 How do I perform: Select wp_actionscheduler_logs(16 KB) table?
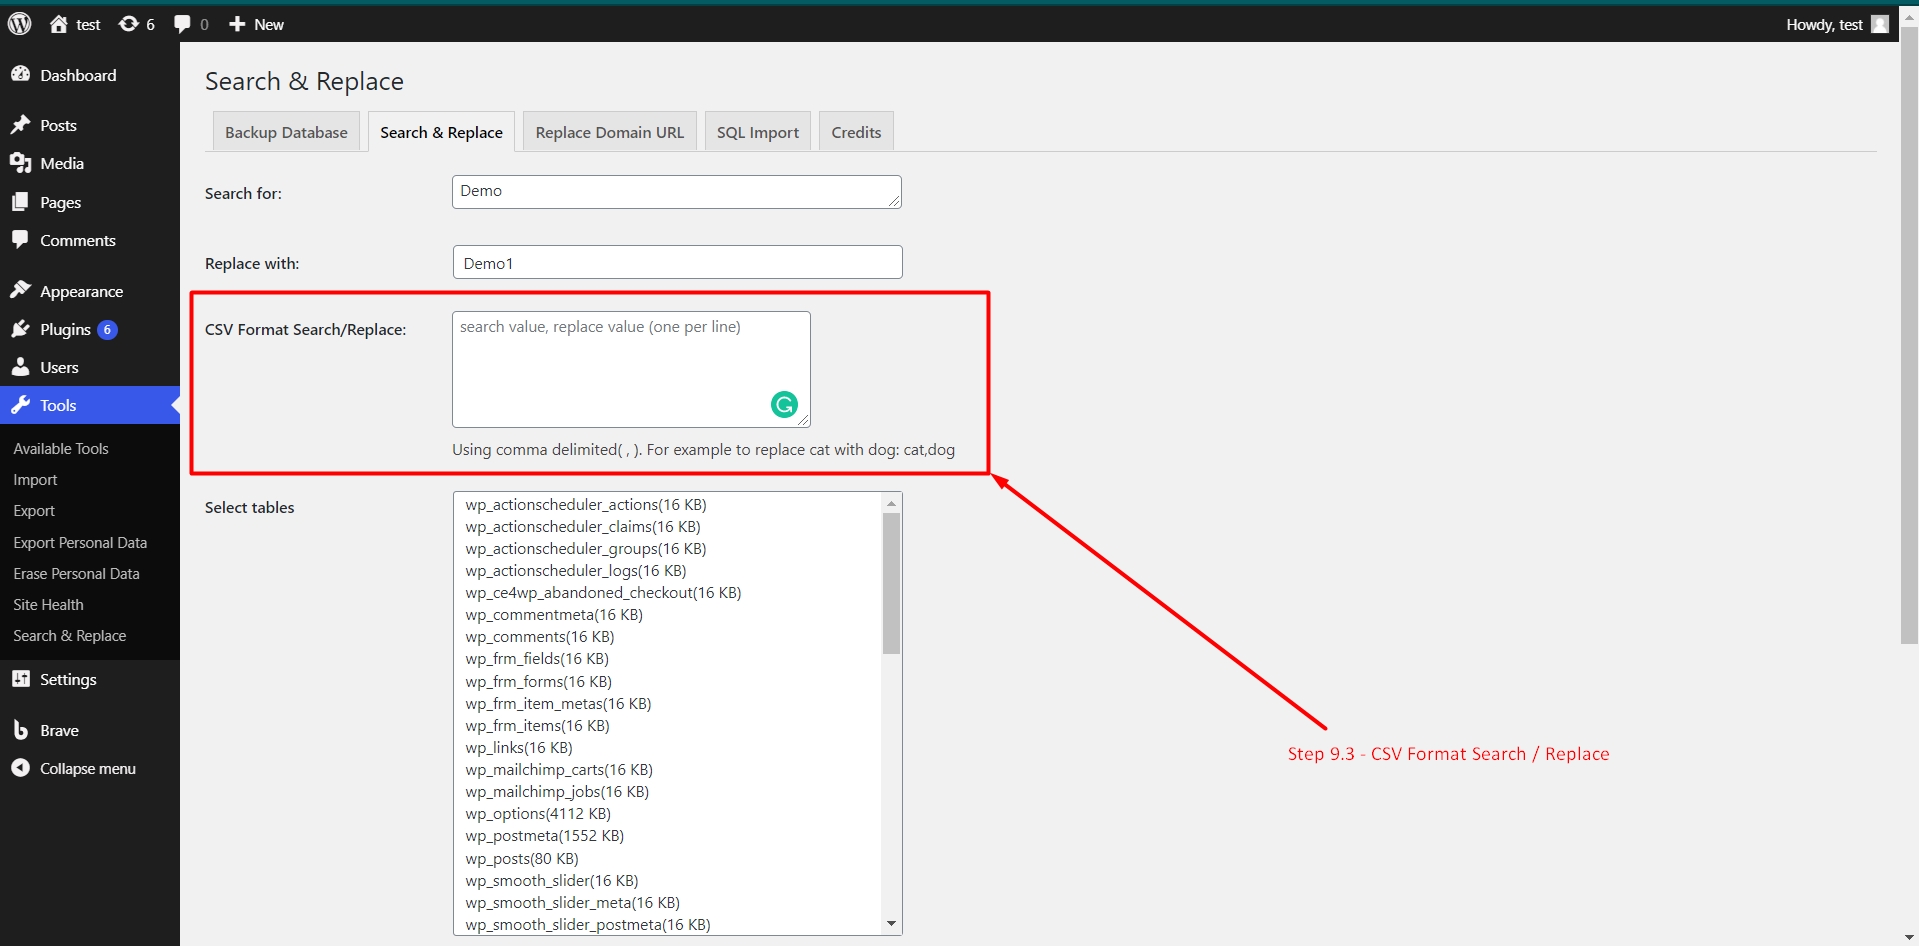click(x=576, y=571)
